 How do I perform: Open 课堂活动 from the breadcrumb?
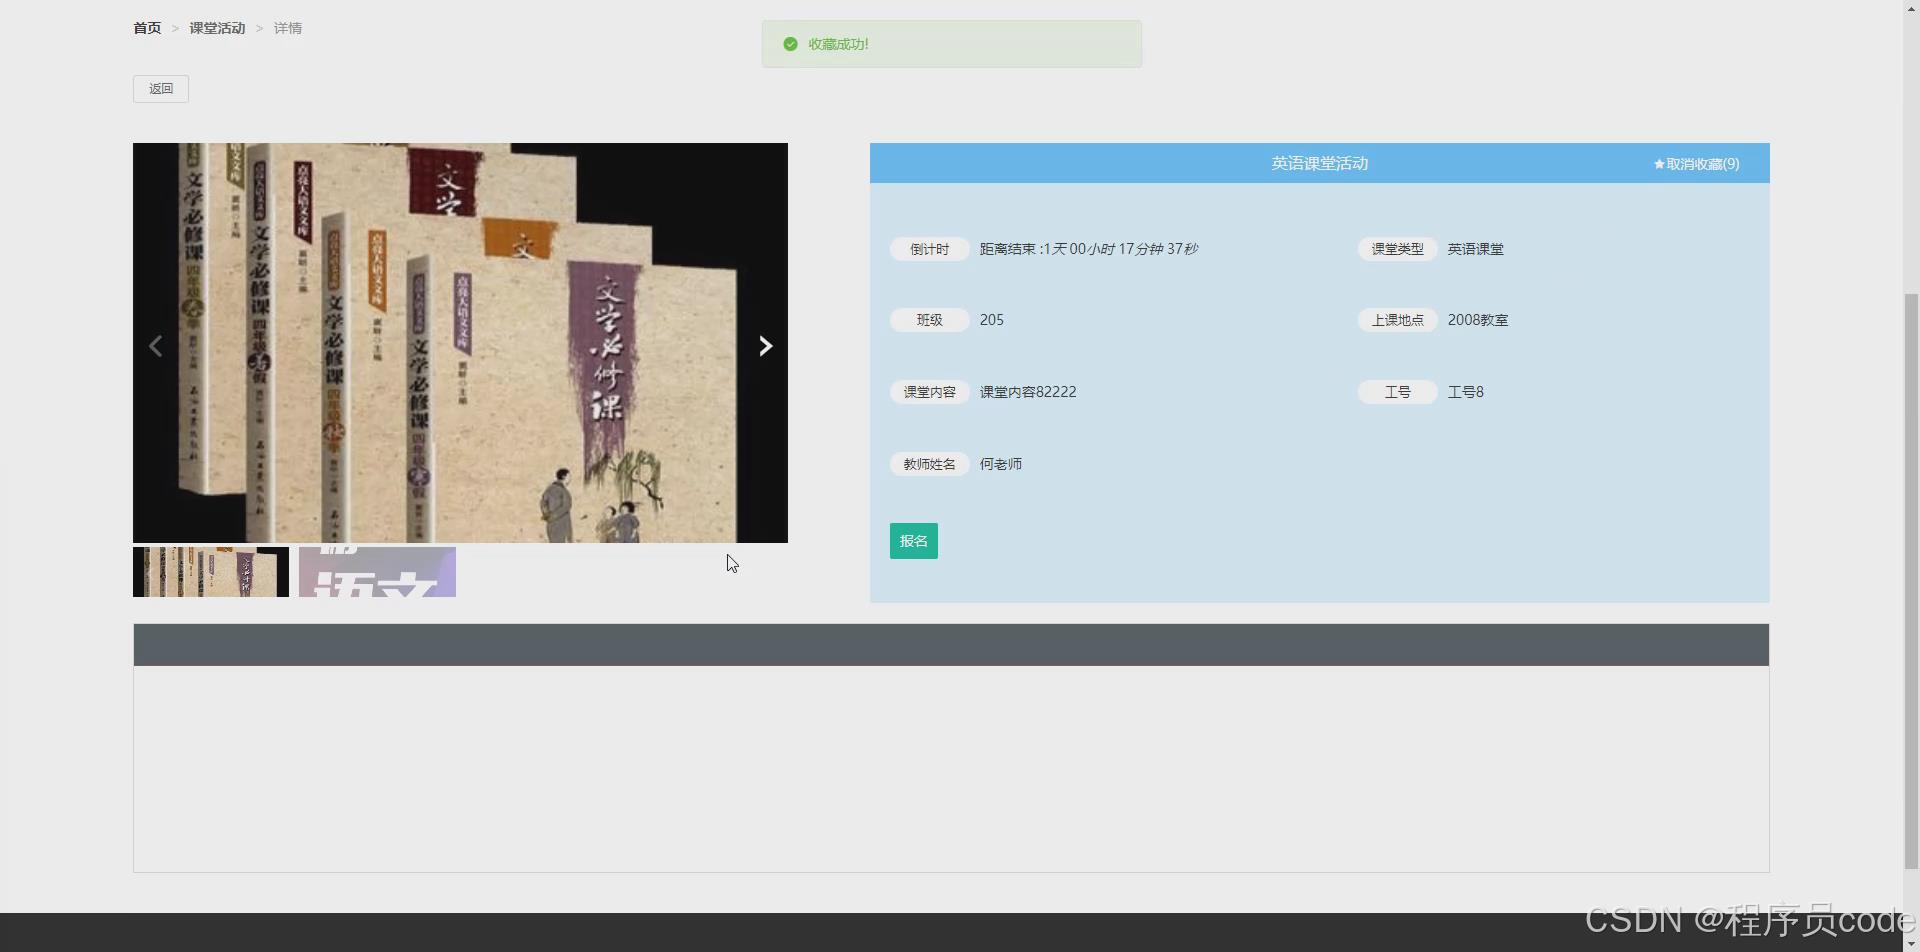[215, 28]
